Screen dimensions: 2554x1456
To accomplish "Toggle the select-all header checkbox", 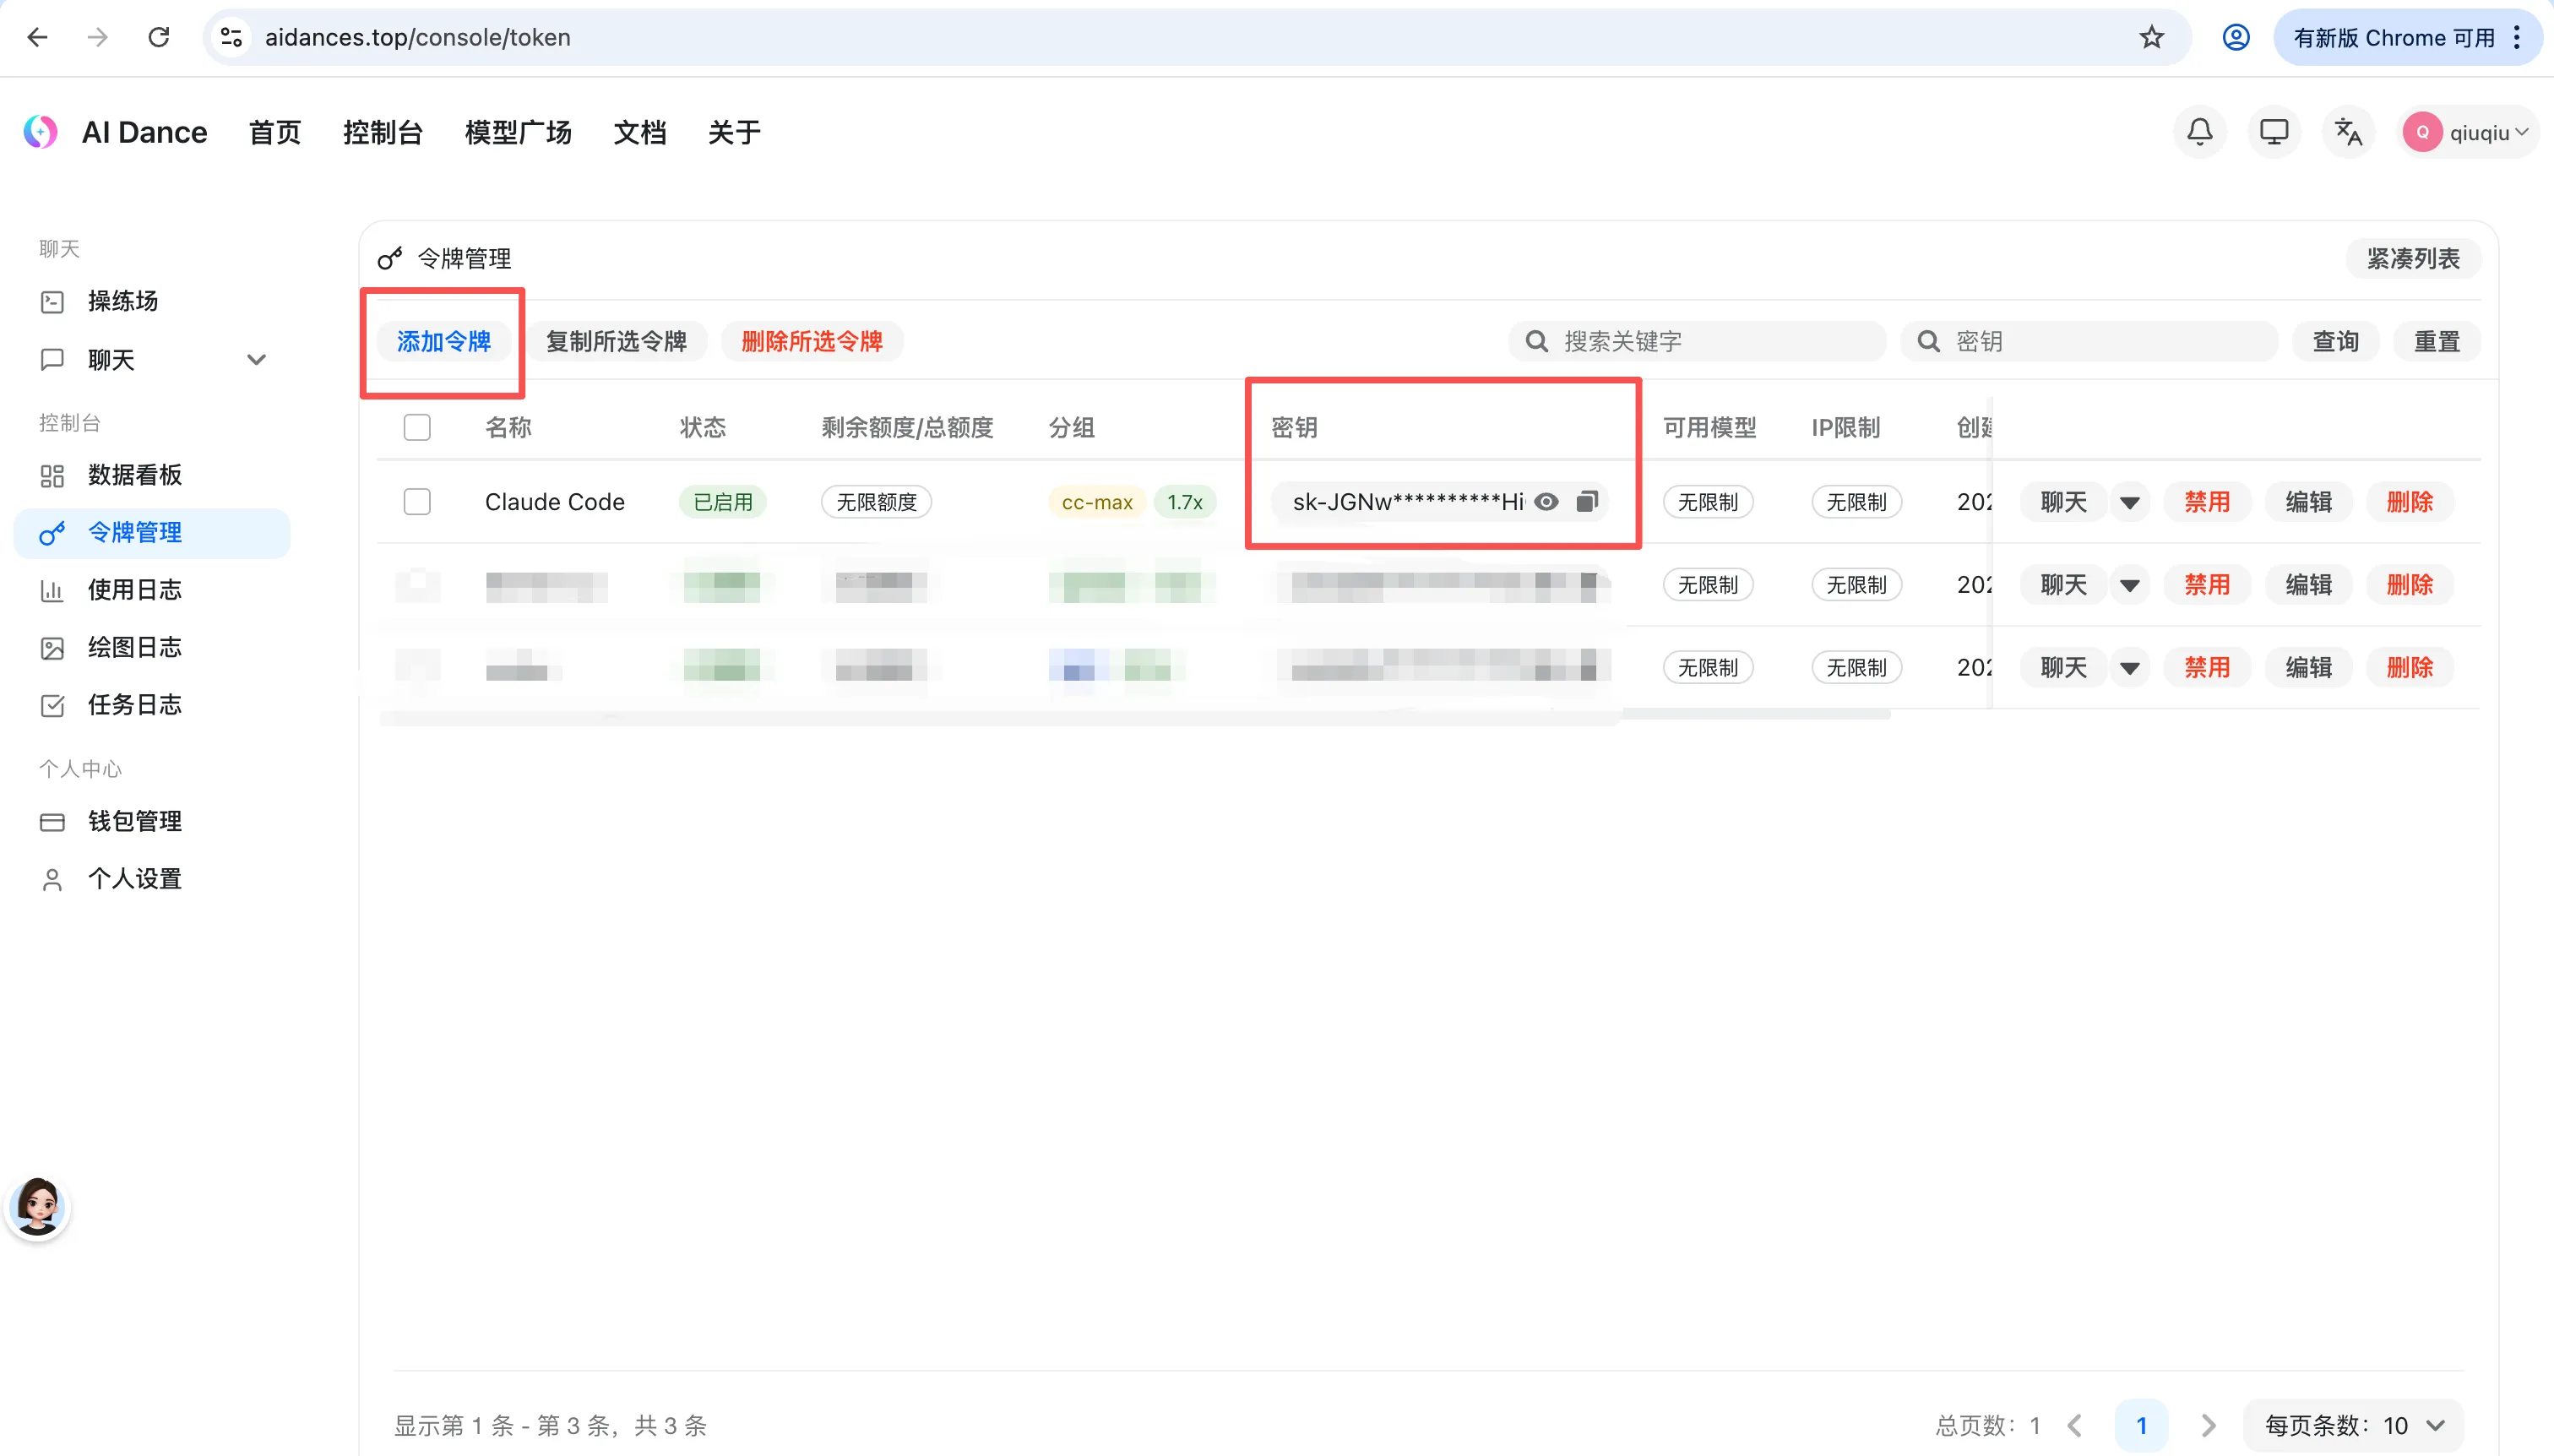I will (417, 427).
